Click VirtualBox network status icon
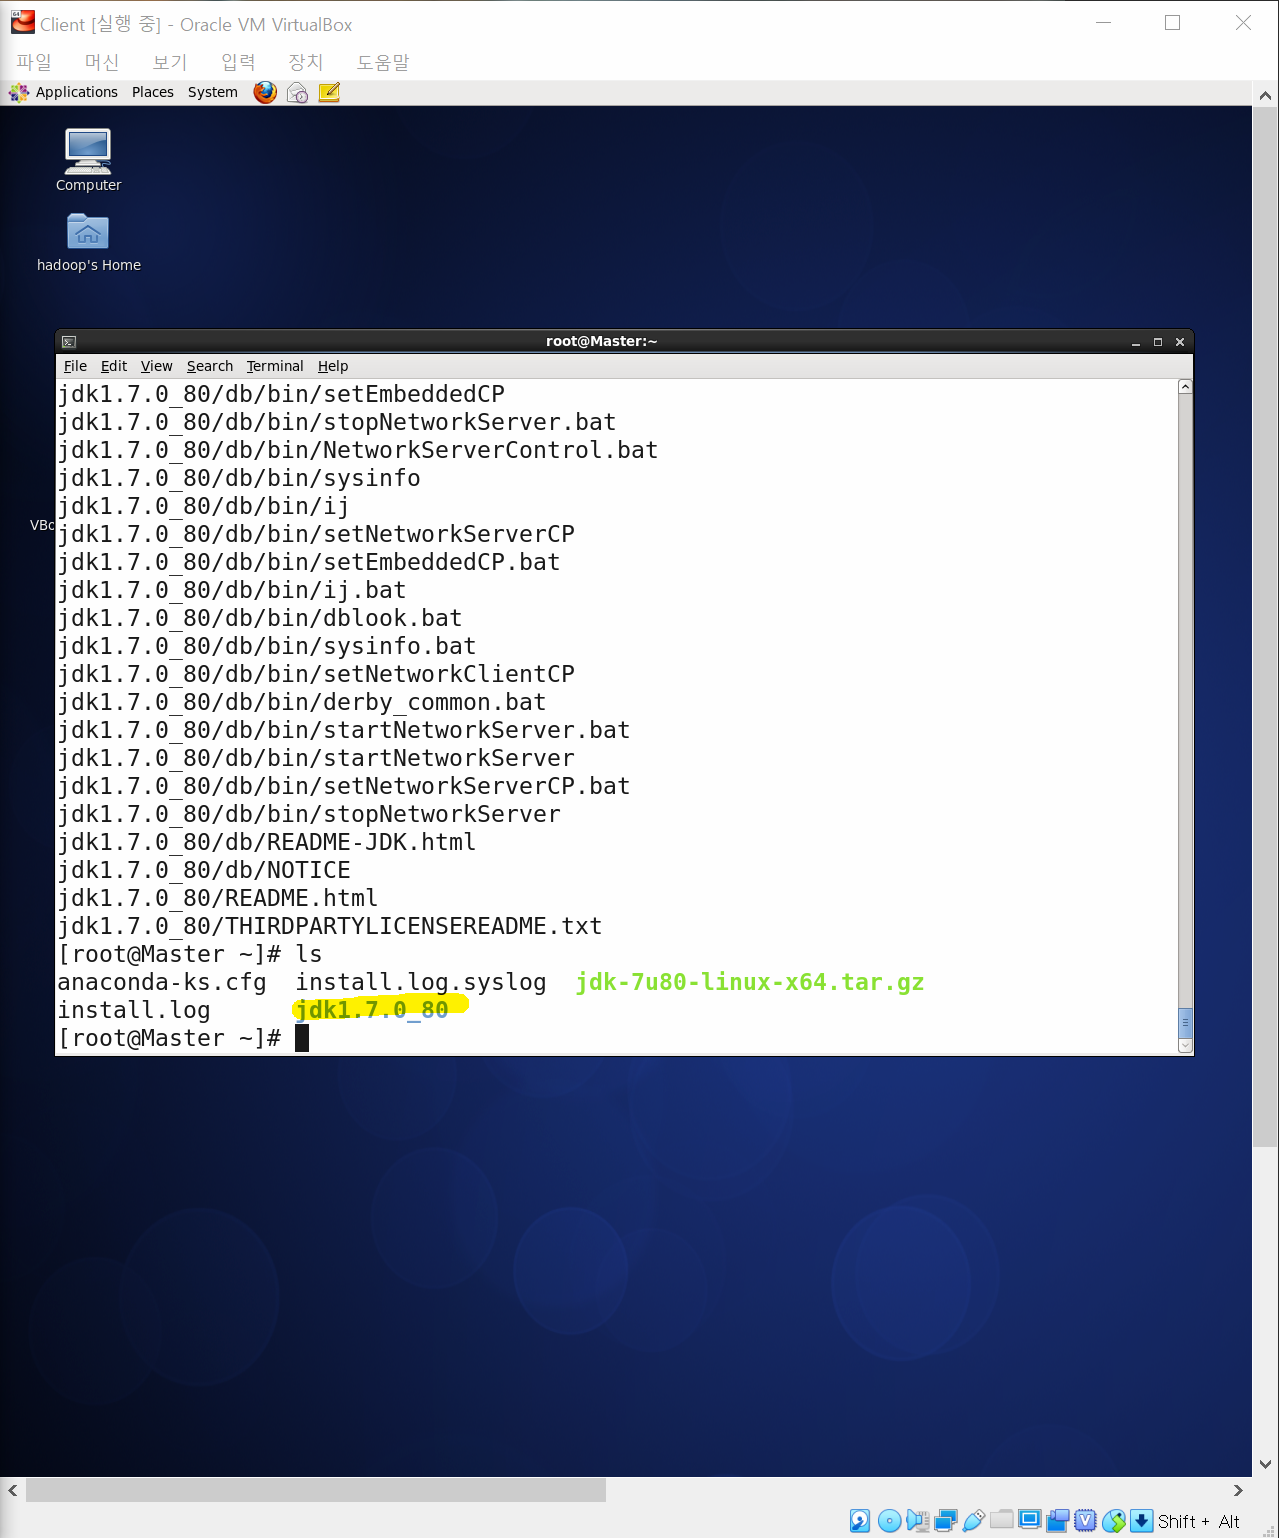 [945, 1521]
